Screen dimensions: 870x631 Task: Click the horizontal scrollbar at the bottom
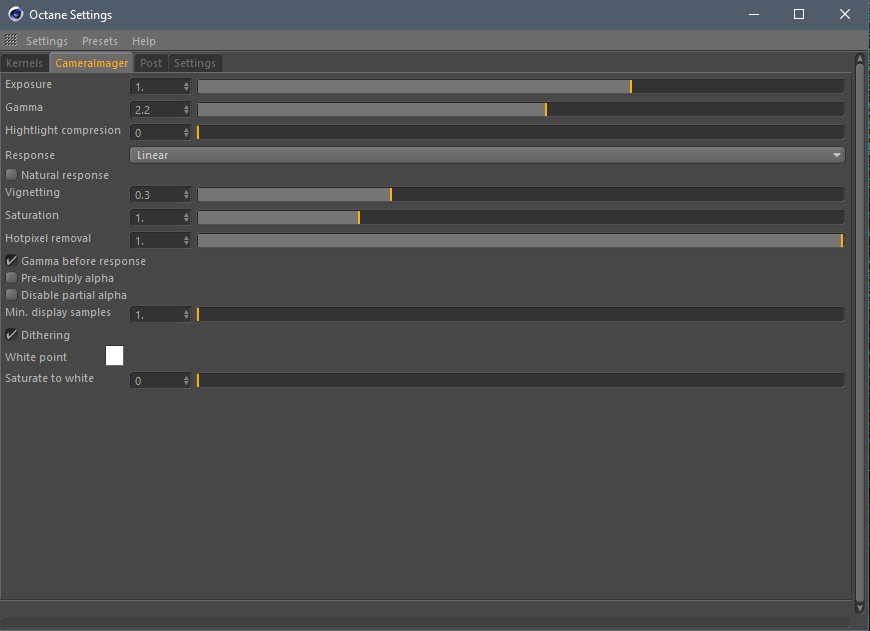426,623
